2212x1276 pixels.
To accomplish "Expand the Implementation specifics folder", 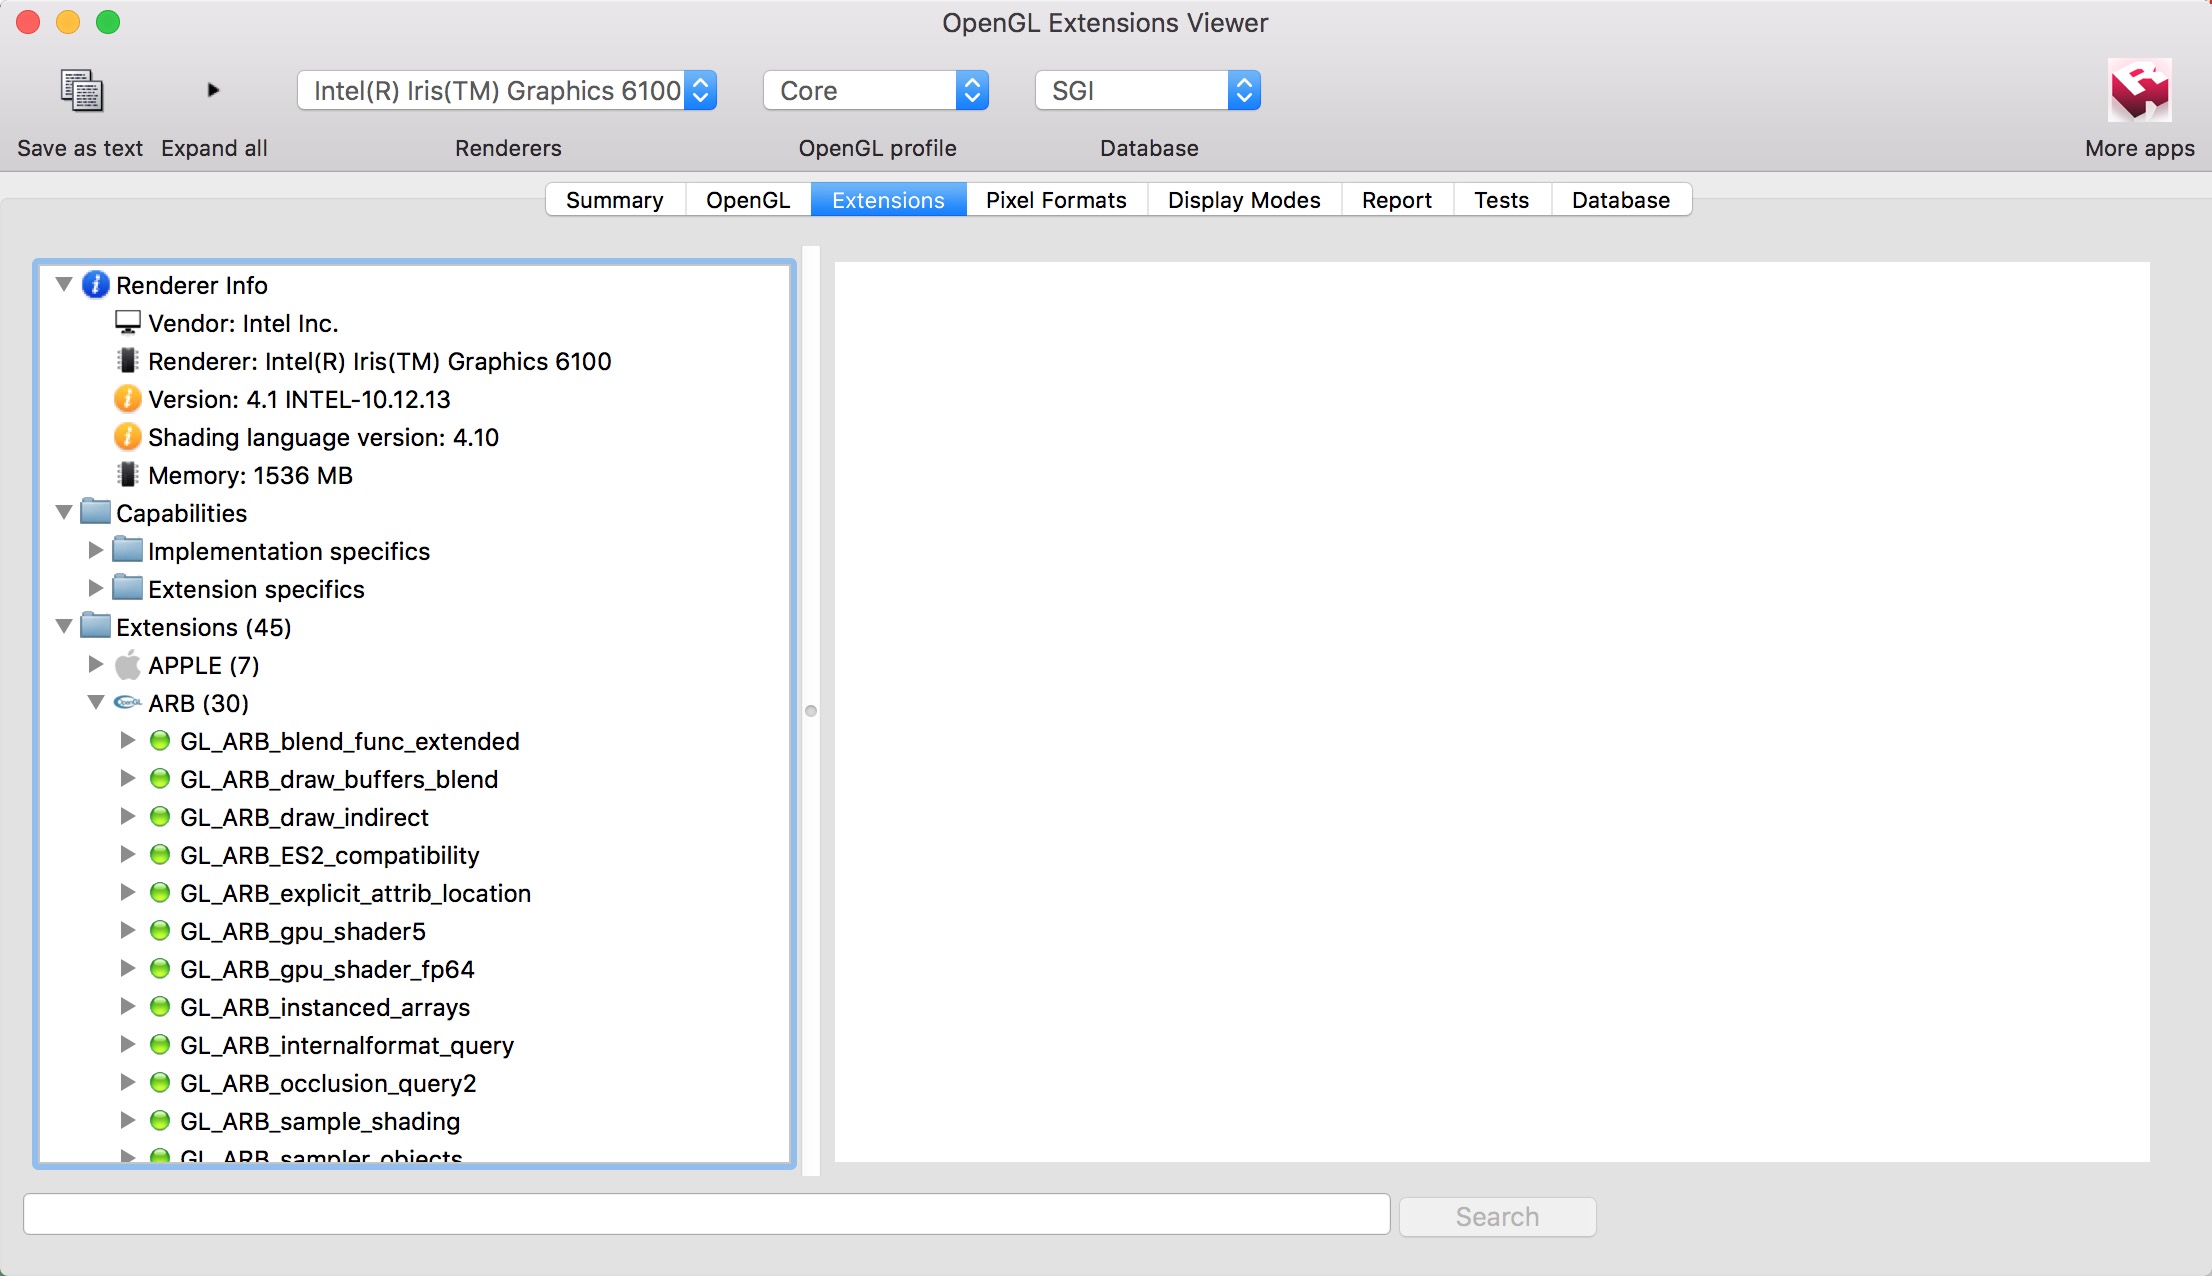I will (95, 551).
